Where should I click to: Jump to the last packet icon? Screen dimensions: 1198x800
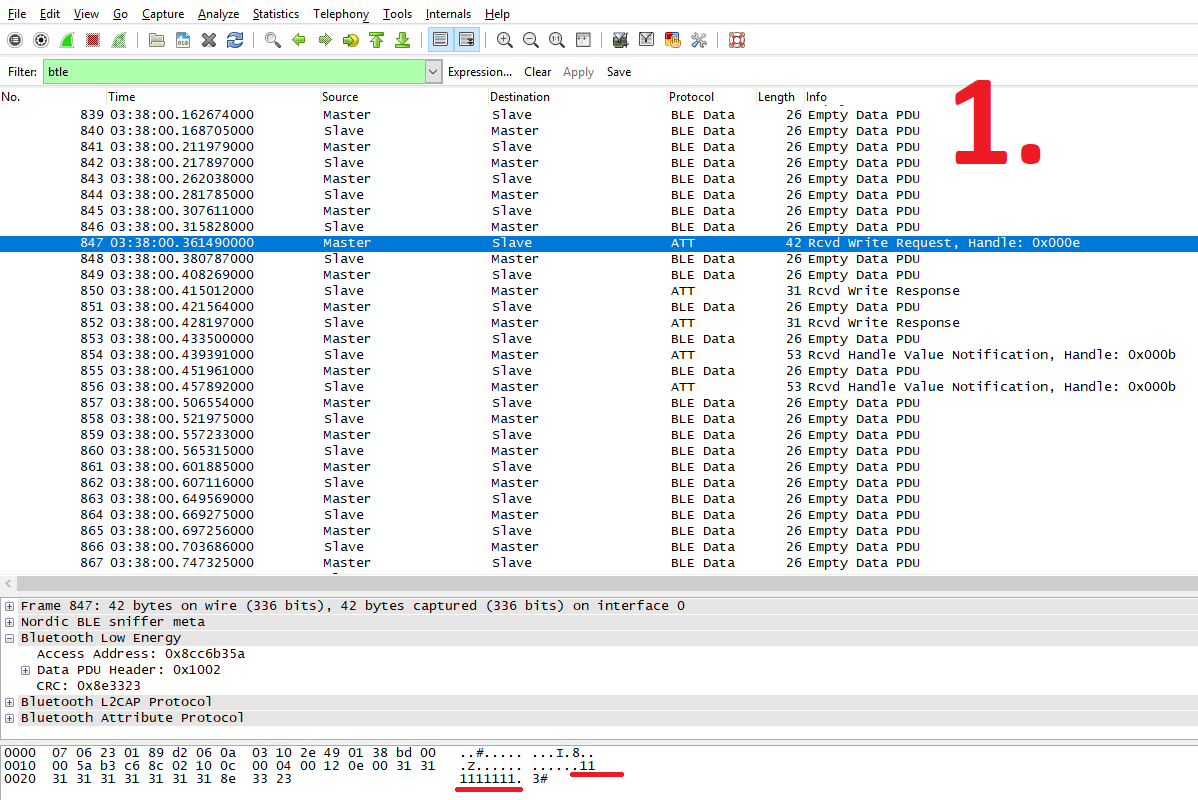click(403, 40)
